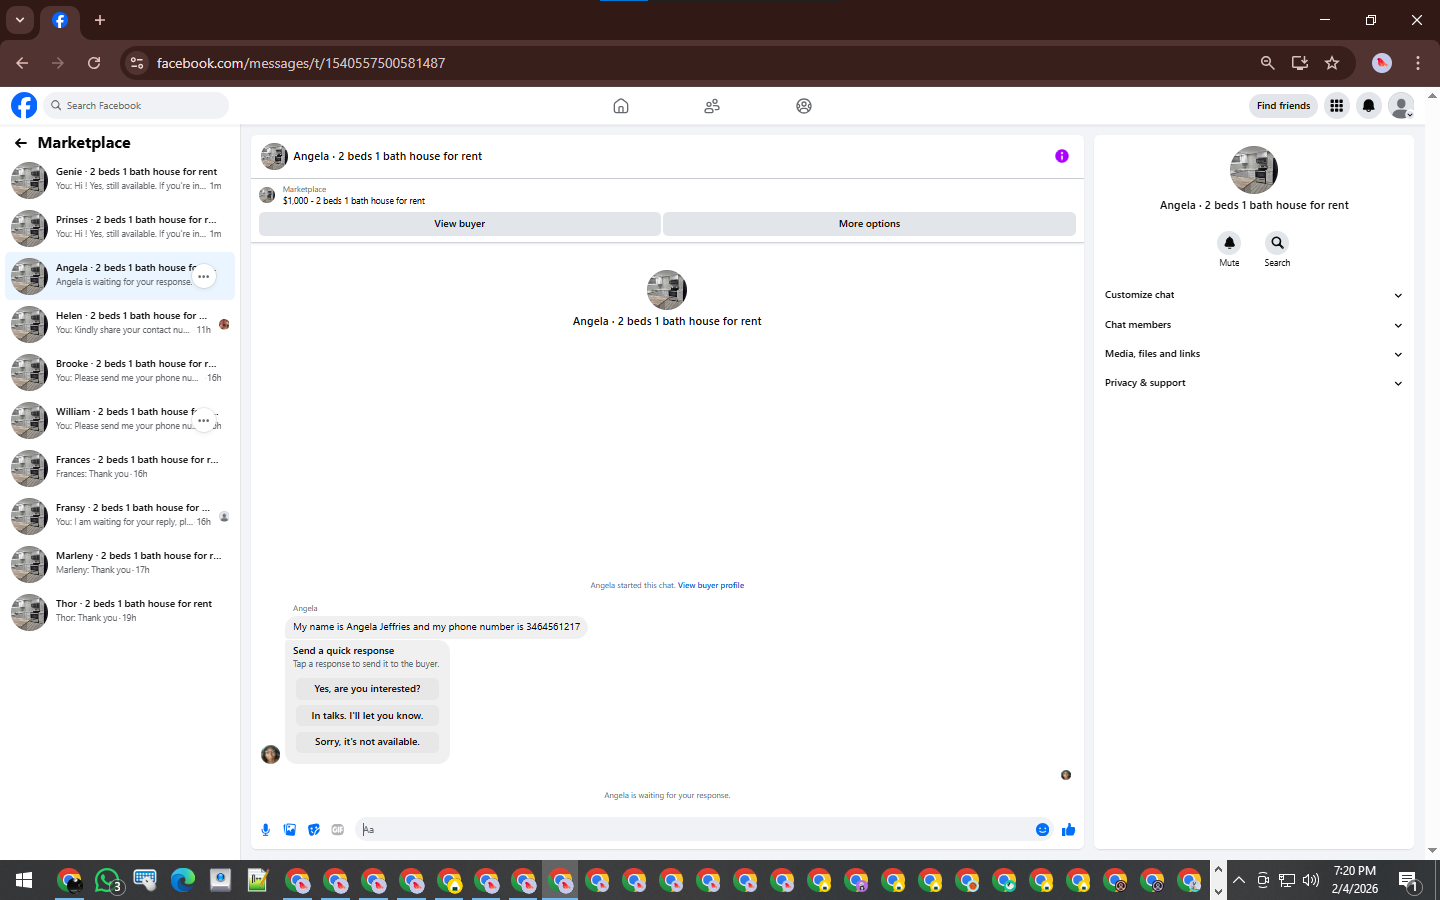Open Genie conversation in the list
1440x900 pixels.
(120, 180)
